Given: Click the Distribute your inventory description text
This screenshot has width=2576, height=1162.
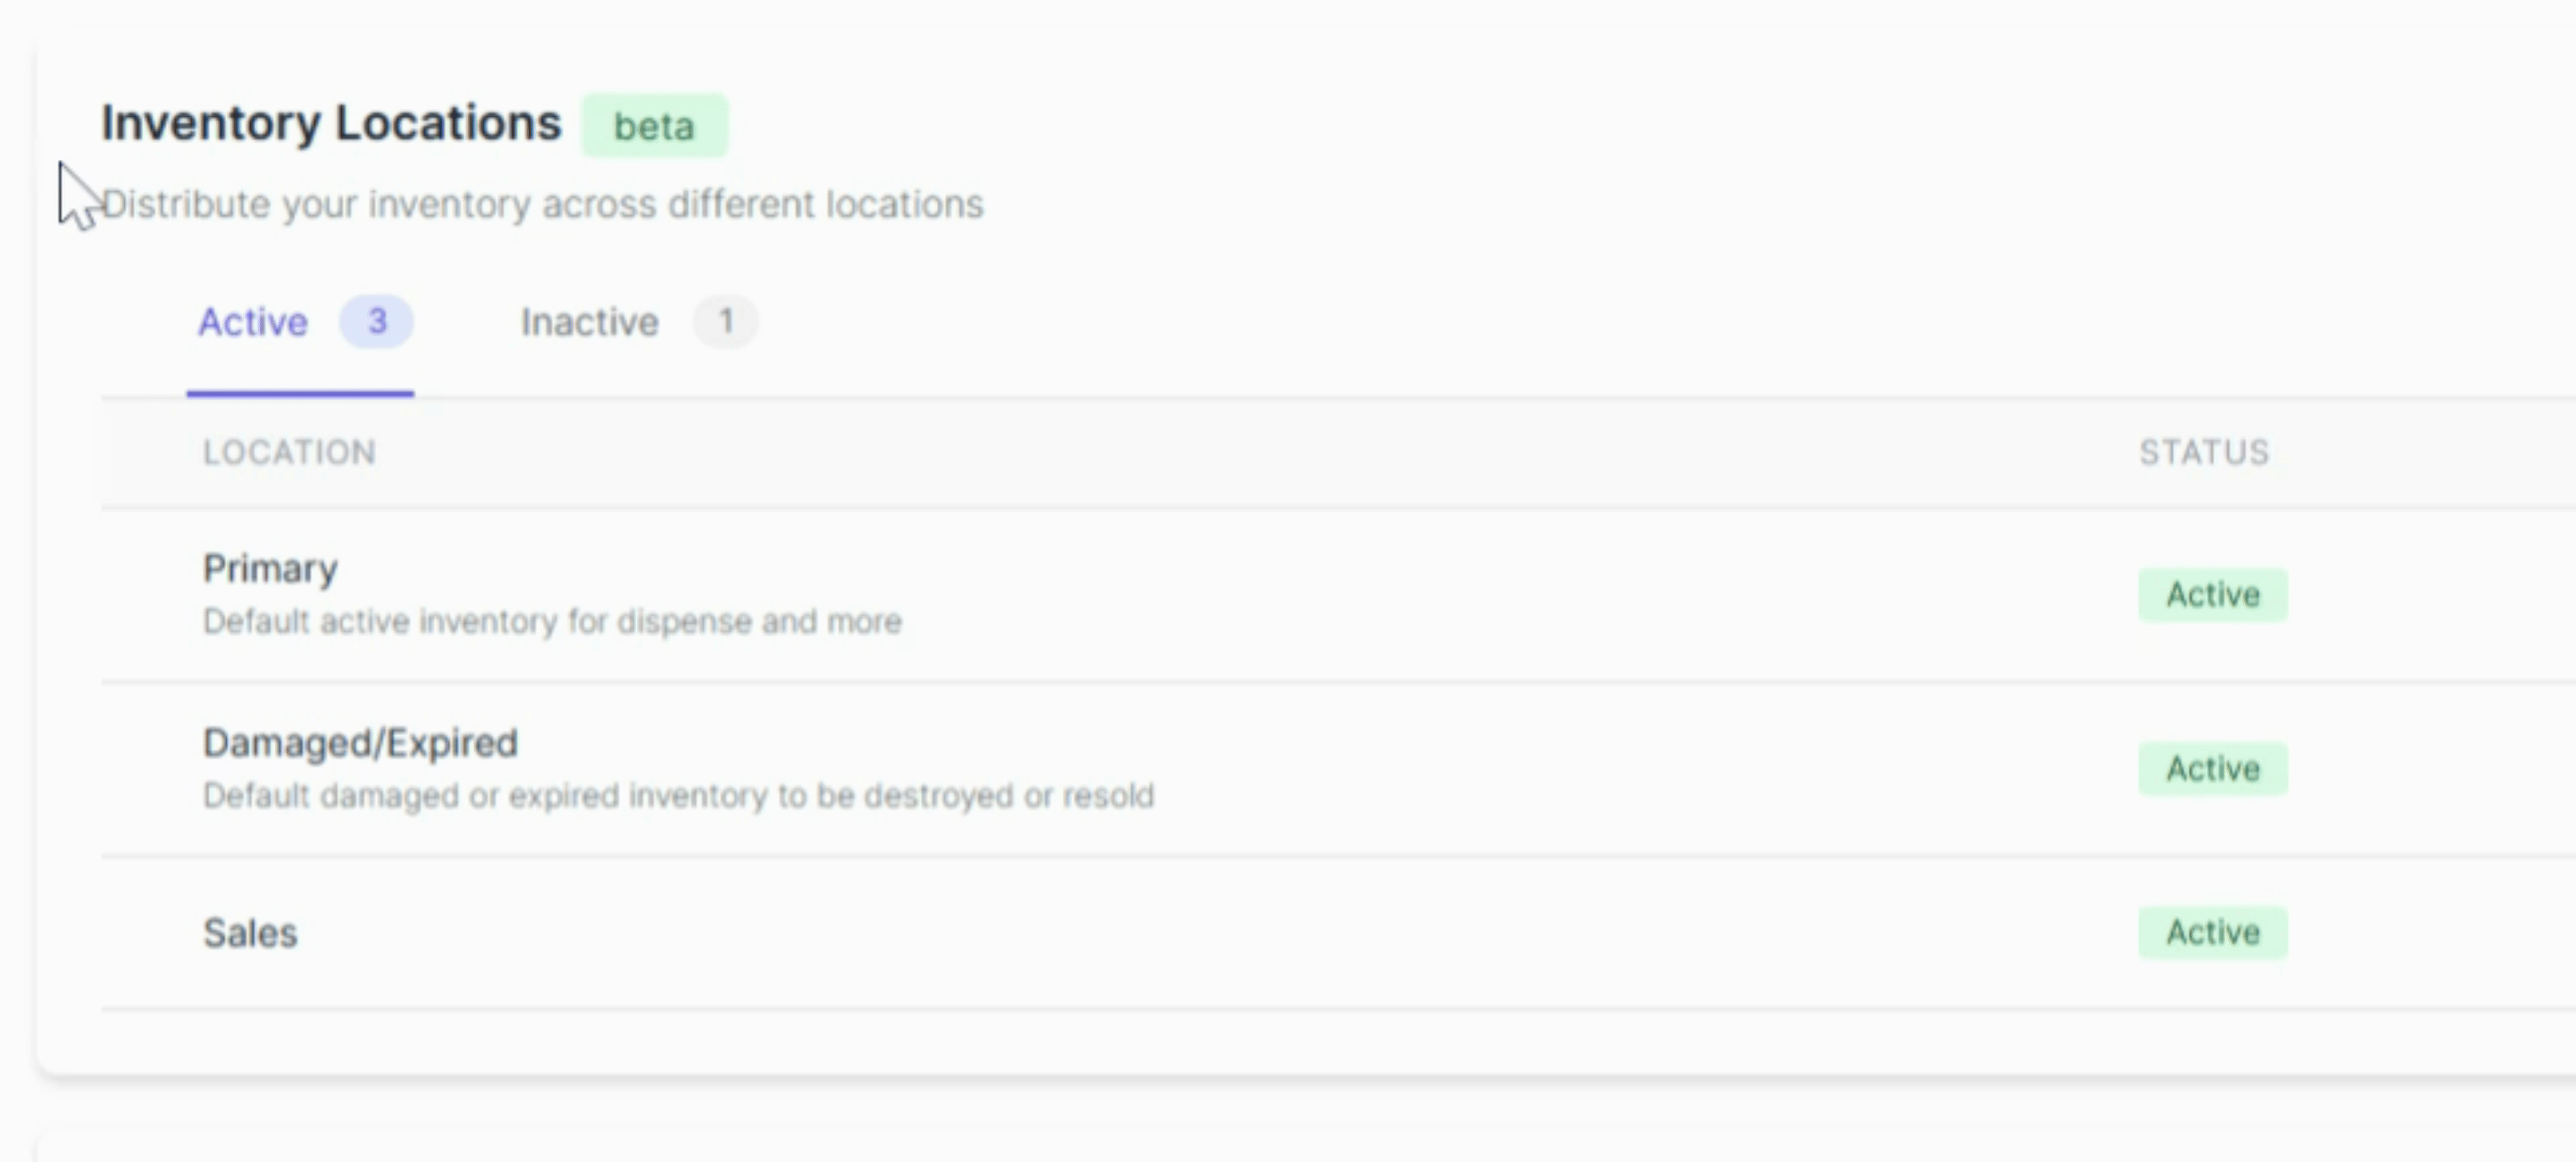Looking at the screenshot, I should [540, 204].
